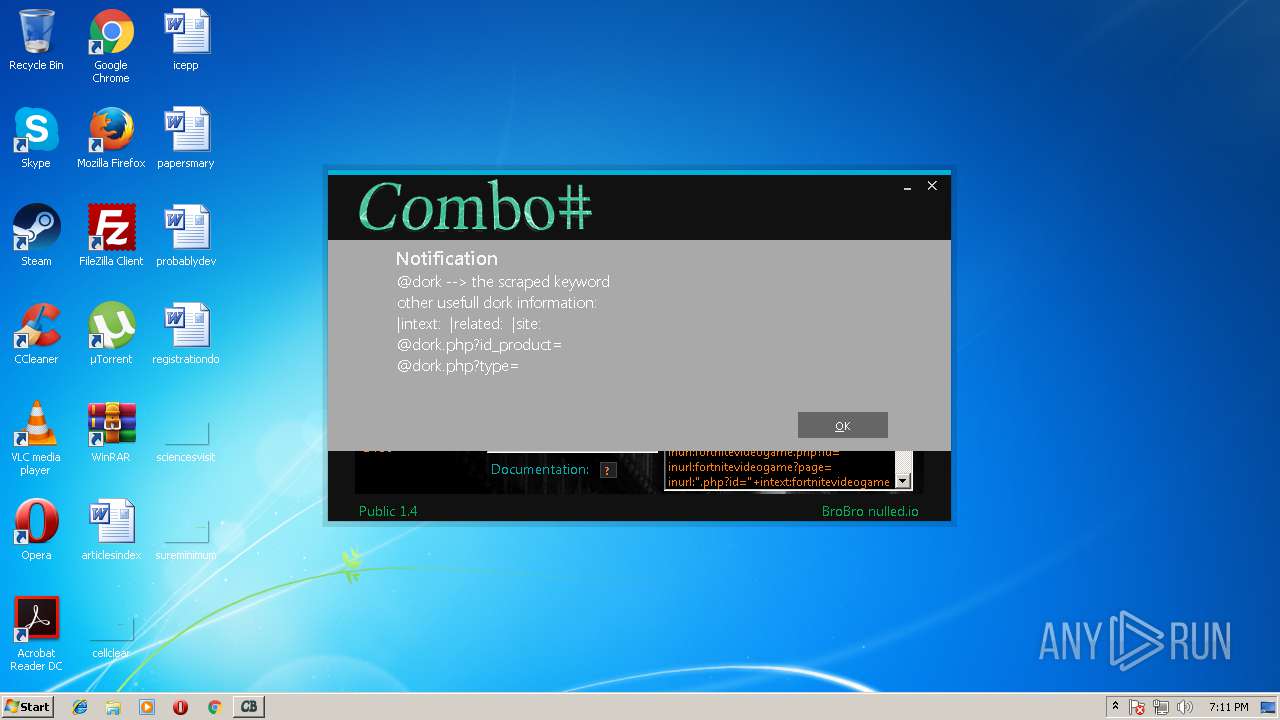
Task: Select the sciencesvisit desktop file
Action: 186,440
